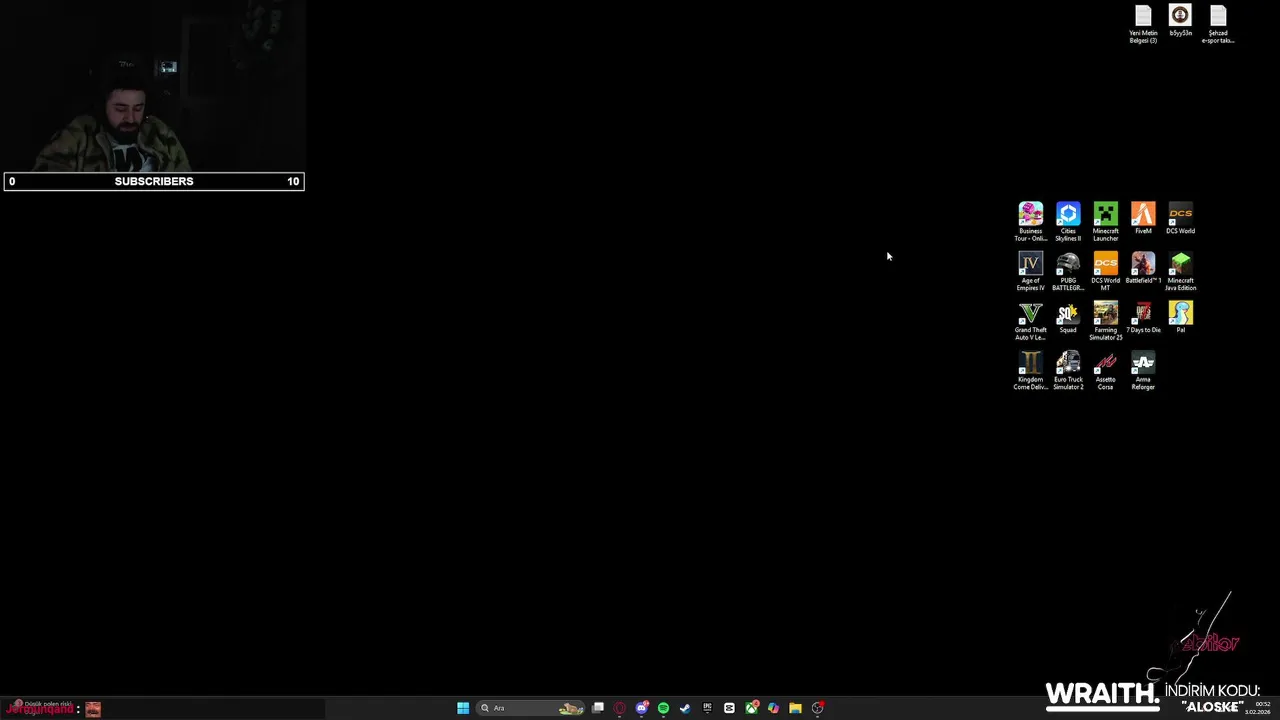Select the Minecraft Java Edition shortcut

(x=1180, y=271)
